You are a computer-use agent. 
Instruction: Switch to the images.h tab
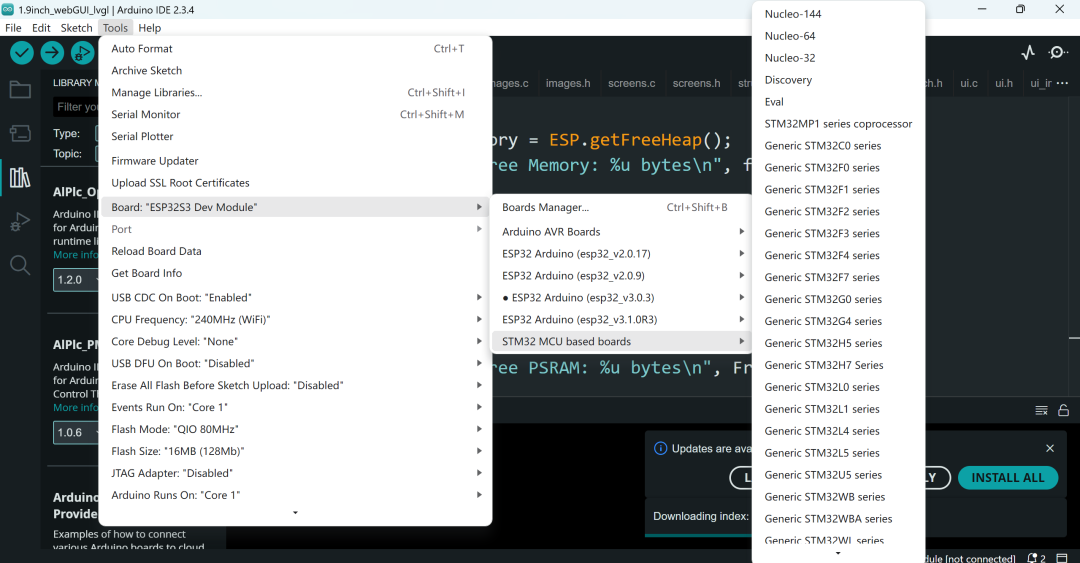click(x=568, y=83)
